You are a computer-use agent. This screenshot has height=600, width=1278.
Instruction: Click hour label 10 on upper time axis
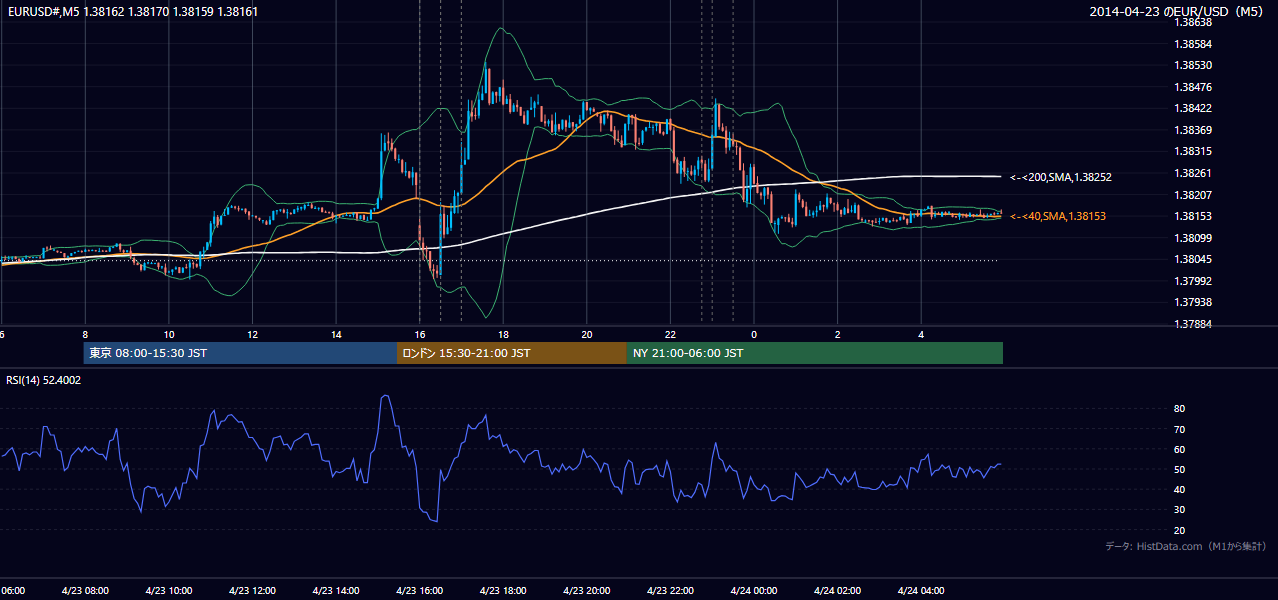tap(169, 334)
